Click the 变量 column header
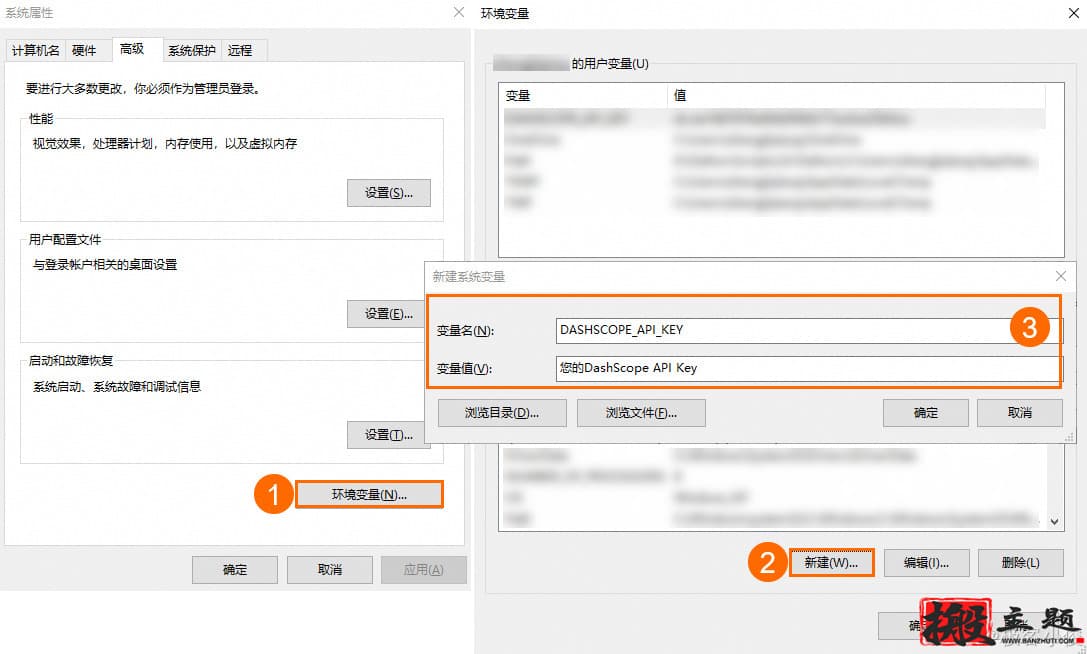Screen dimensions: 1087x654 (583, 96)
